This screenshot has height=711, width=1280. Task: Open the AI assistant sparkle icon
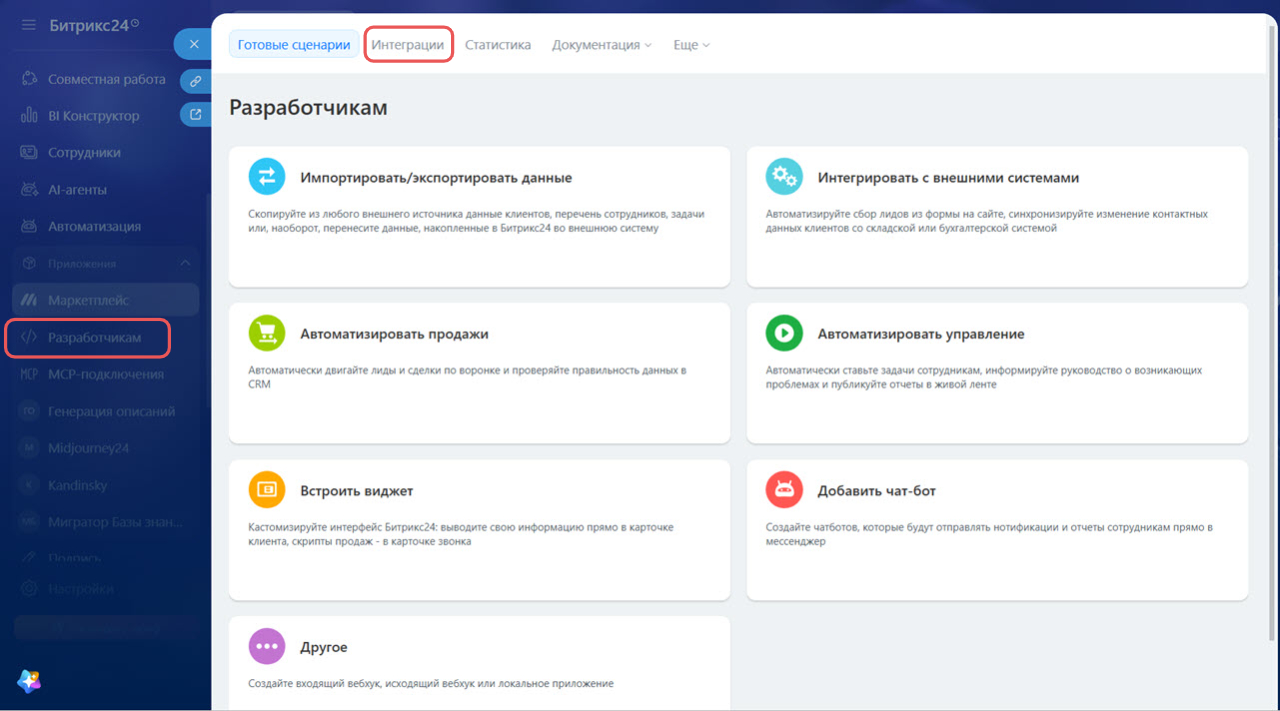(x=29, y=681)
